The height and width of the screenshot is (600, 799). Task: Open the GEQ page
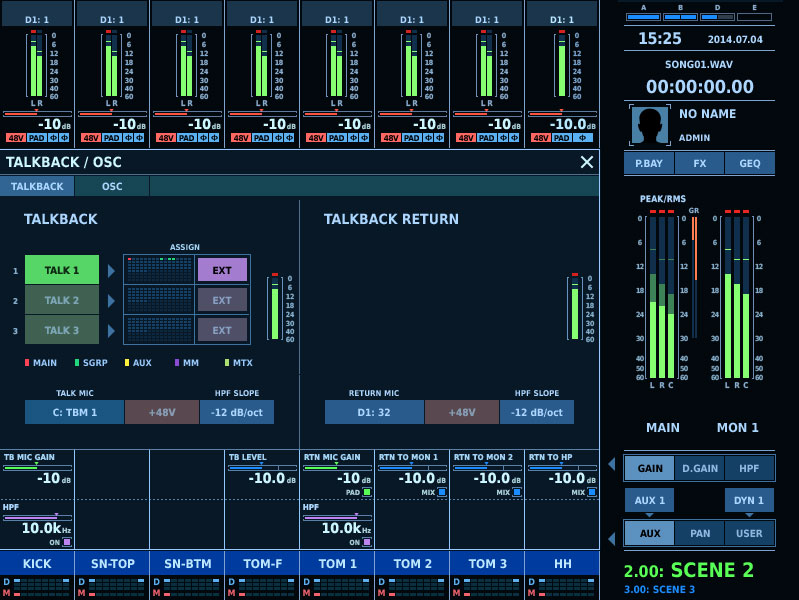(749, 163)
